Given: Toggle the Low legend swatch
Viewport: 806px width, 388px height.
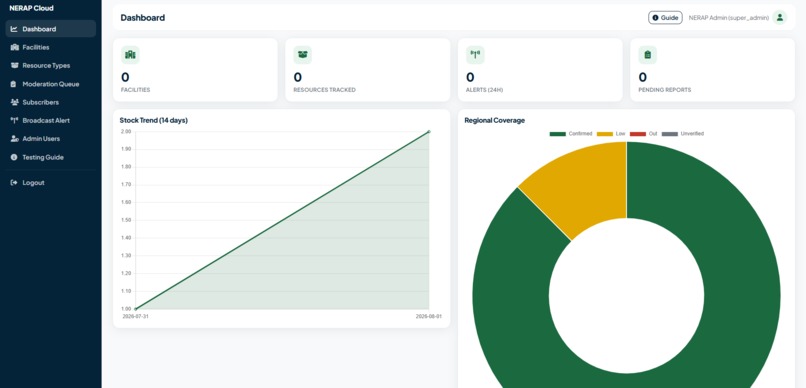Looking at the screenshot, I should click(x=604, y=134).
